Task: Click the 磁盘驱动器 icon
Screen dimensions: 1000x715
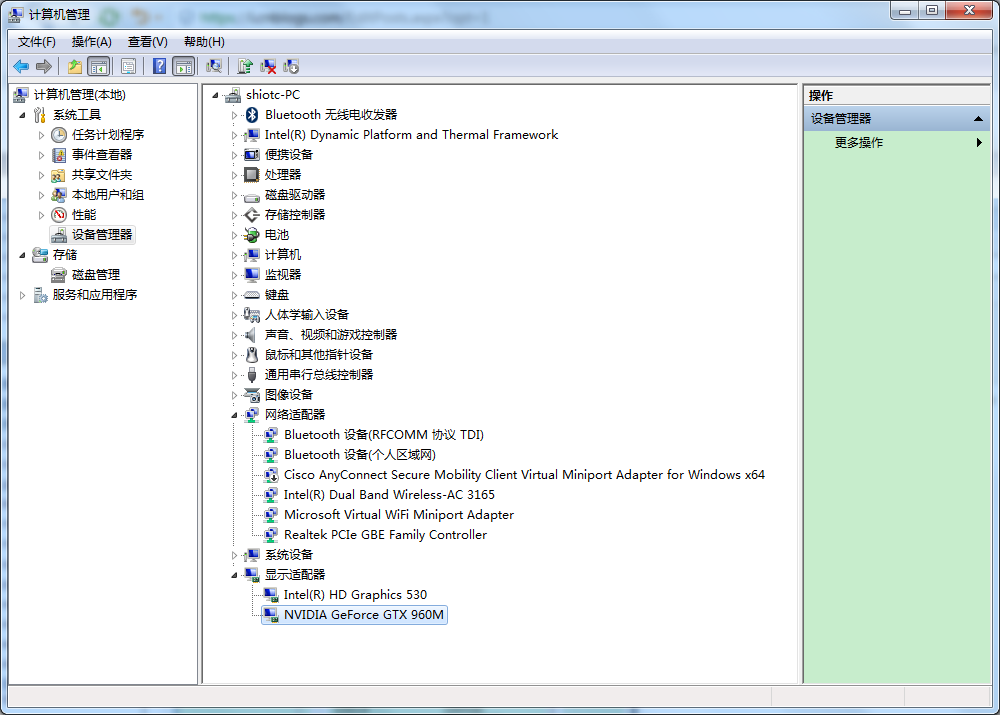Action: point(252,196)
